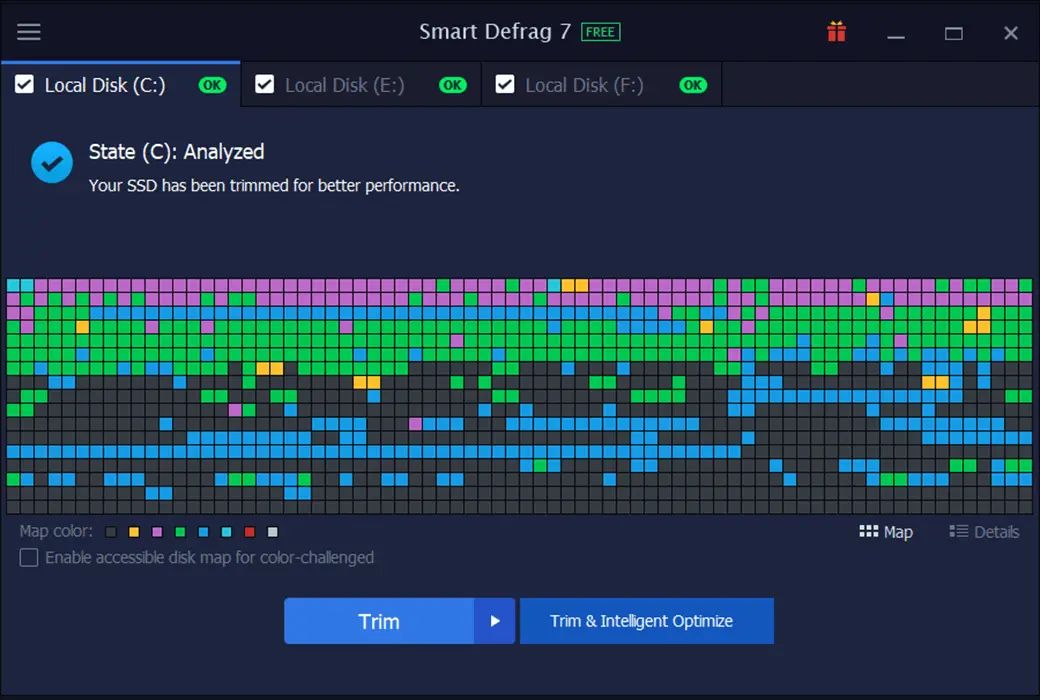Click the red gift box icon
The width and height of the screenshot is (1040, 700).
click(x=836, y=31)
